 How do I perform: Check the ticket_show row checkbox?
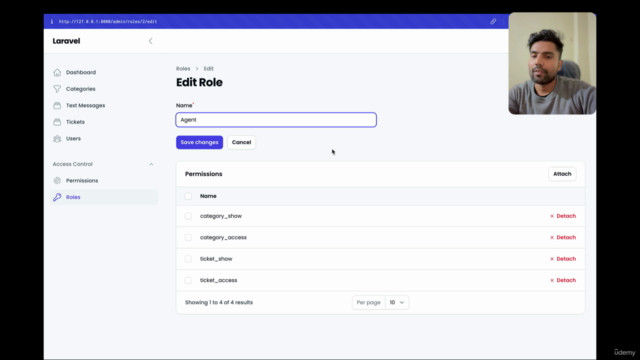188,259
